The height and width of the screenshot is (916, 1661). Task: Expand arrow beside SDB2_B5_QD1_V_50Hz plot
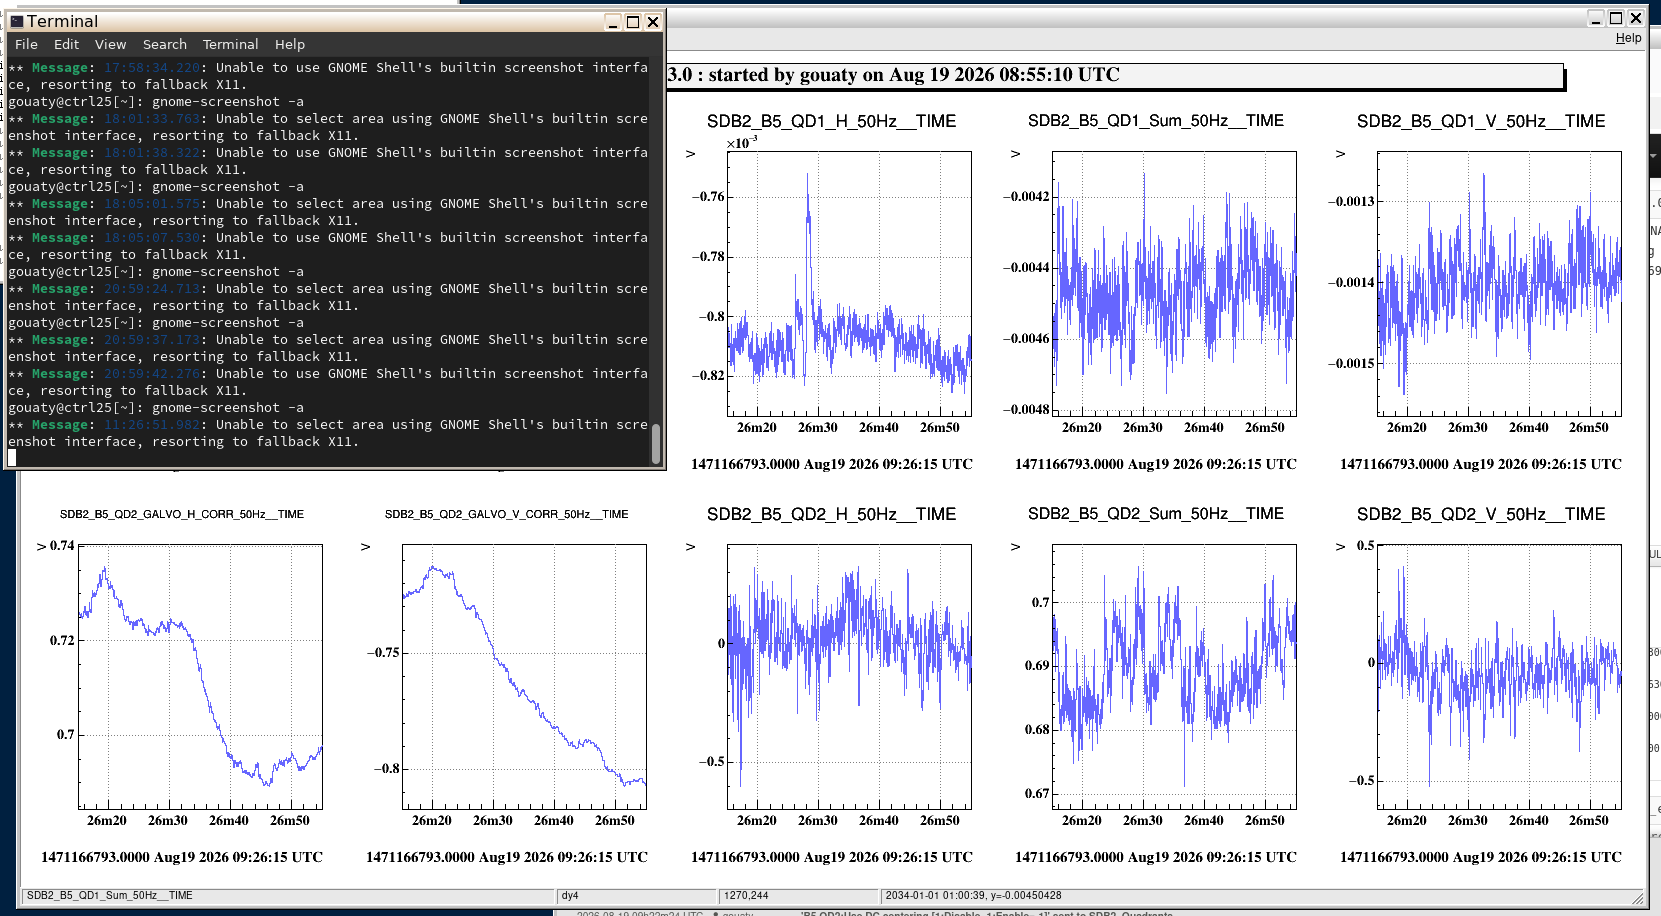coord(1340,154)
